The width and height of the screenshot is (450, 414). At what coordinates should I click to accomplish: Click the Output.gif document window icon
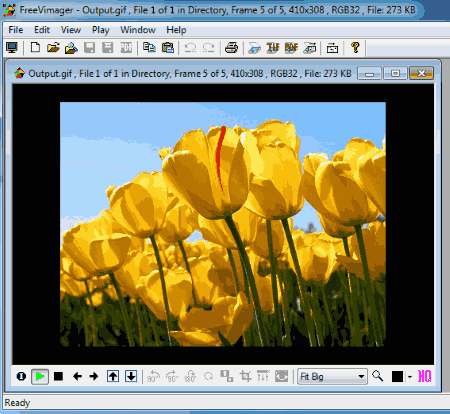pyautogui.click(x=19, y=73)
